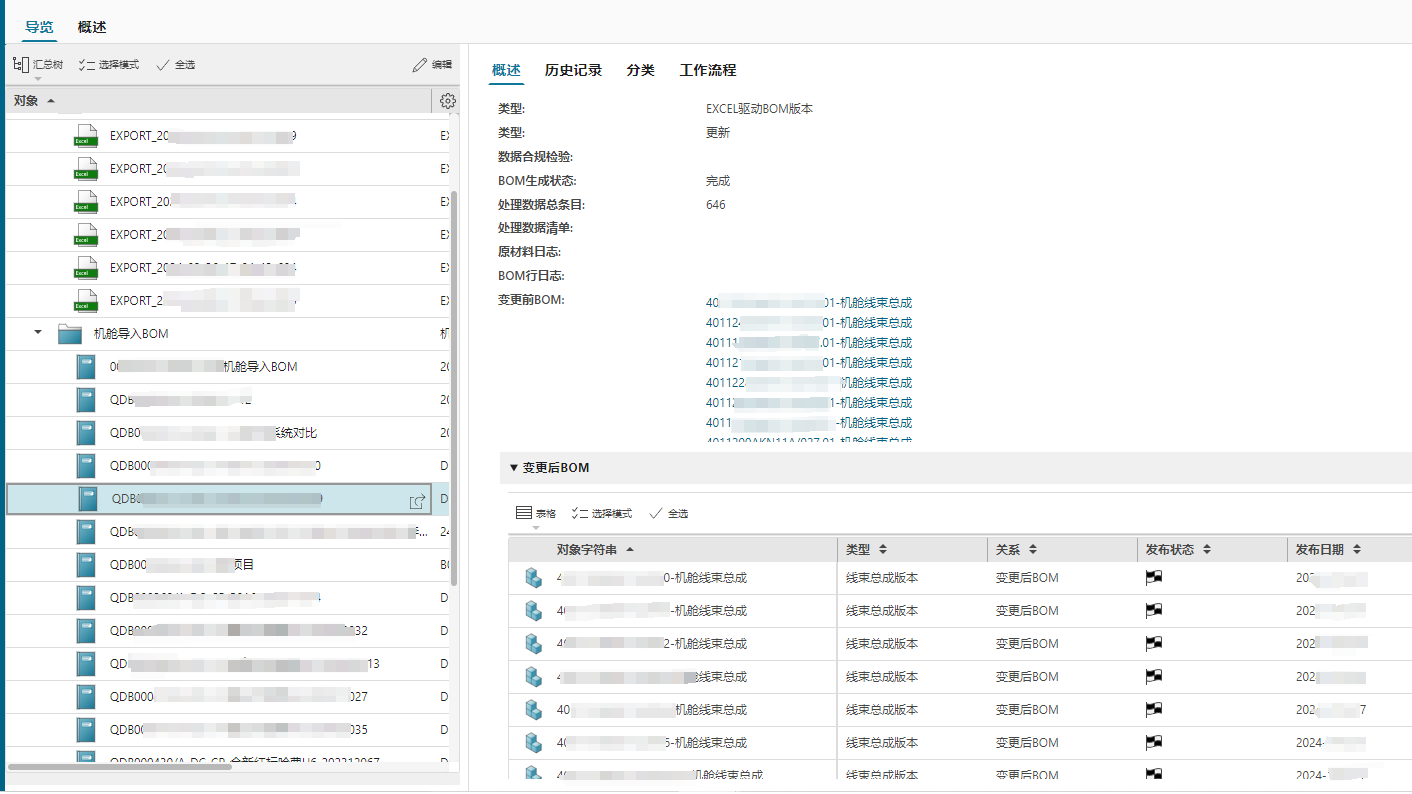Click release flag in row ending 2-机舱线束总成
This screenshot has height=794, width=1412.
(1153, 643)
